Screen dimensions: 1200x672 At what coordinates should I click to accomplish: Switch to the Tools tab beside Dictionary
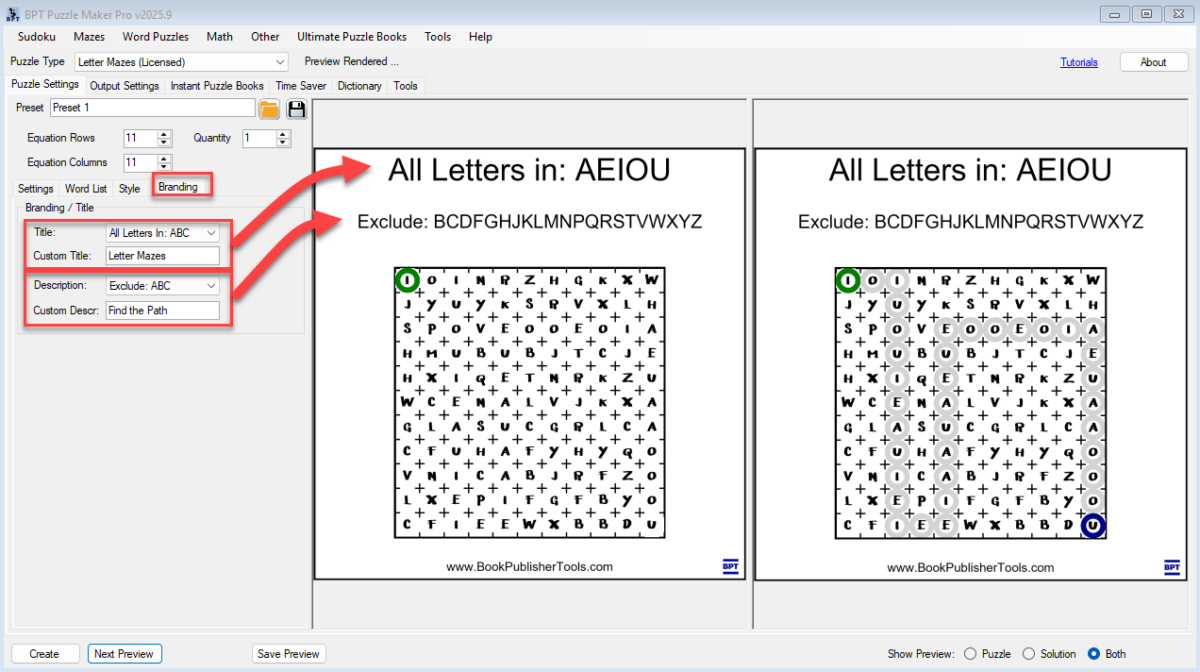coord(405,86)
